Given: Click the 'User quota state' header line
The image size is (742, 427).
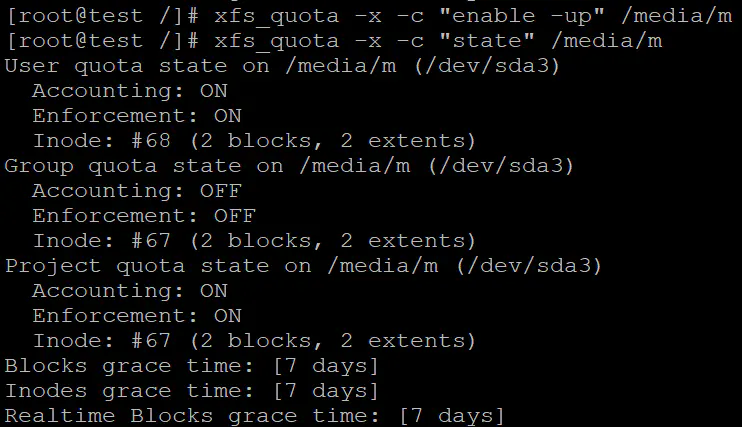Looking at the screenshot, I should coord(282,66).
